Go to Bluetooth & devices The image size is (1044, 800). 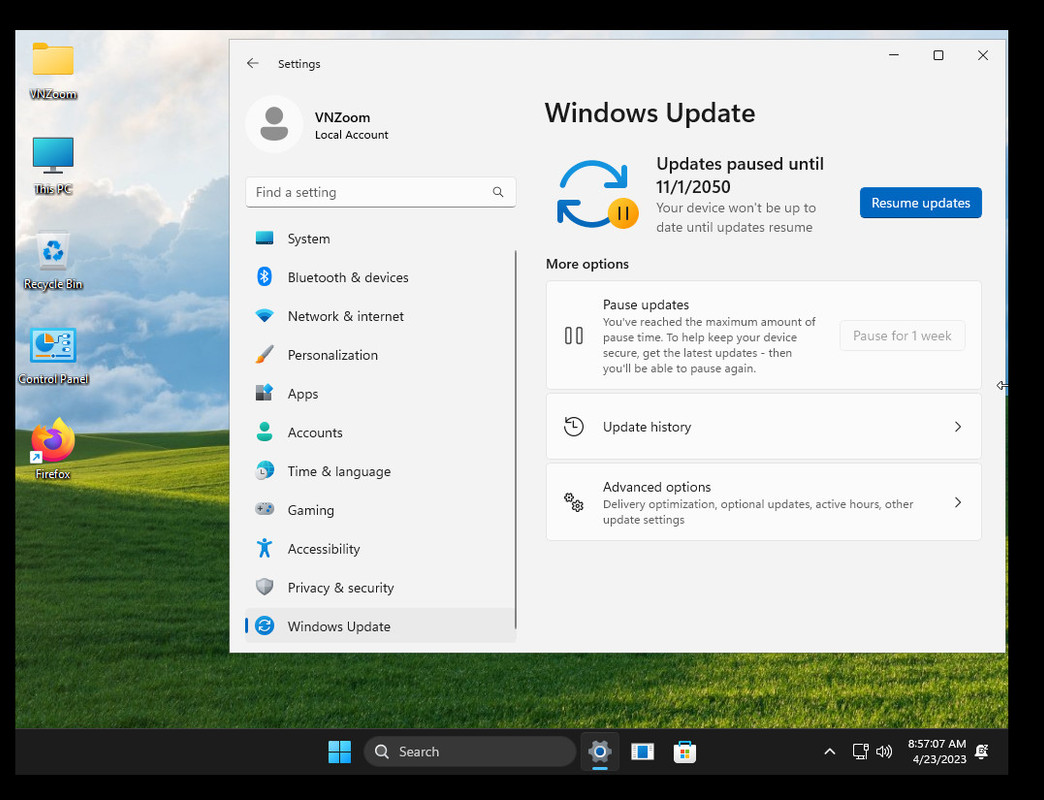(x=380, y=277)
